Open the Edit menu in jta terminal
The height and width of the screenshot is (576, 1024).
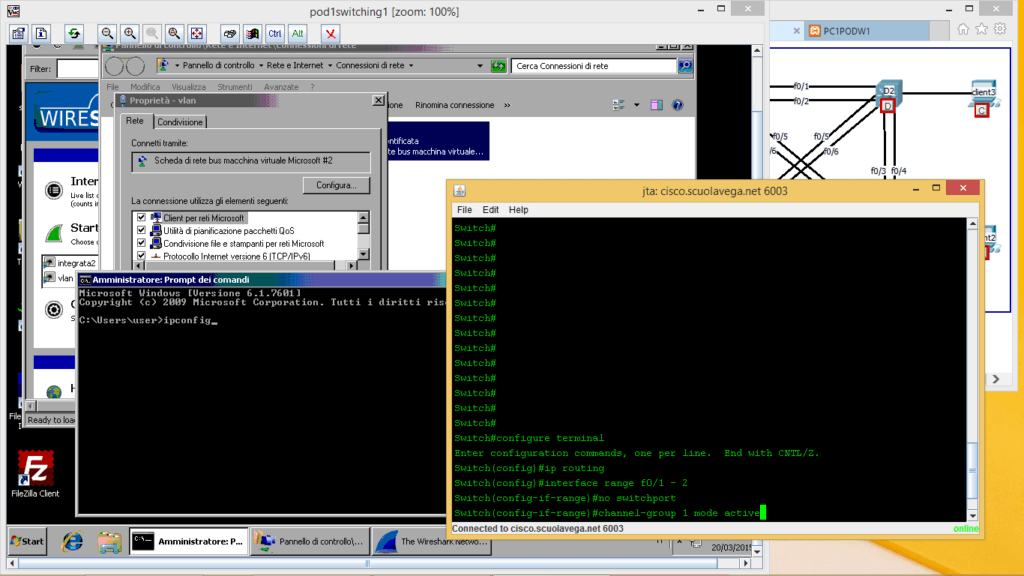(490, 210)
